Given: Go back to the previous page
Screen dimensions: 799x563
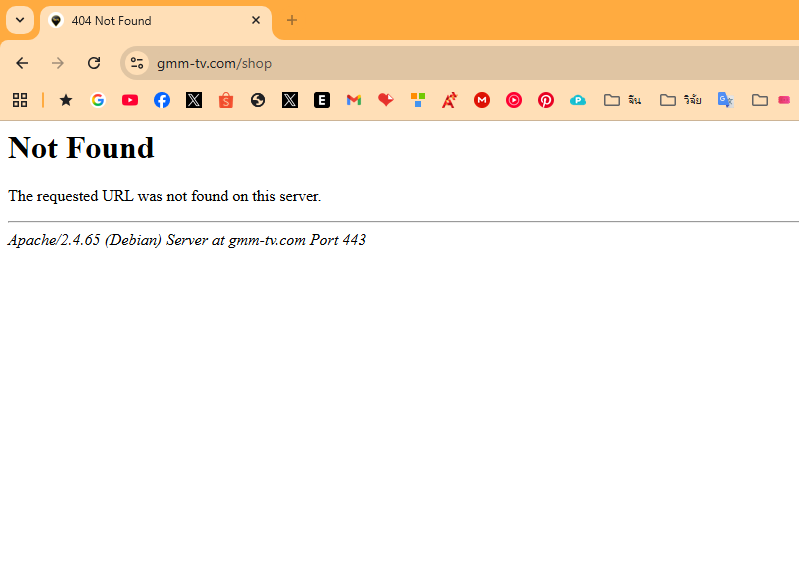Looking at the screenshot, I should (x=22, y=63).
